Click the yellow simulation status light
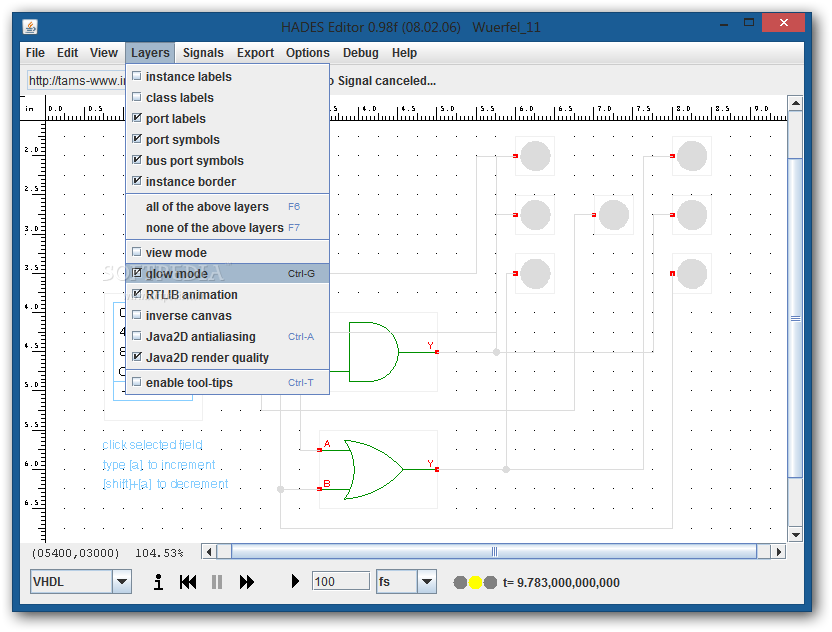832x632 pixels. tap(475, 583)
